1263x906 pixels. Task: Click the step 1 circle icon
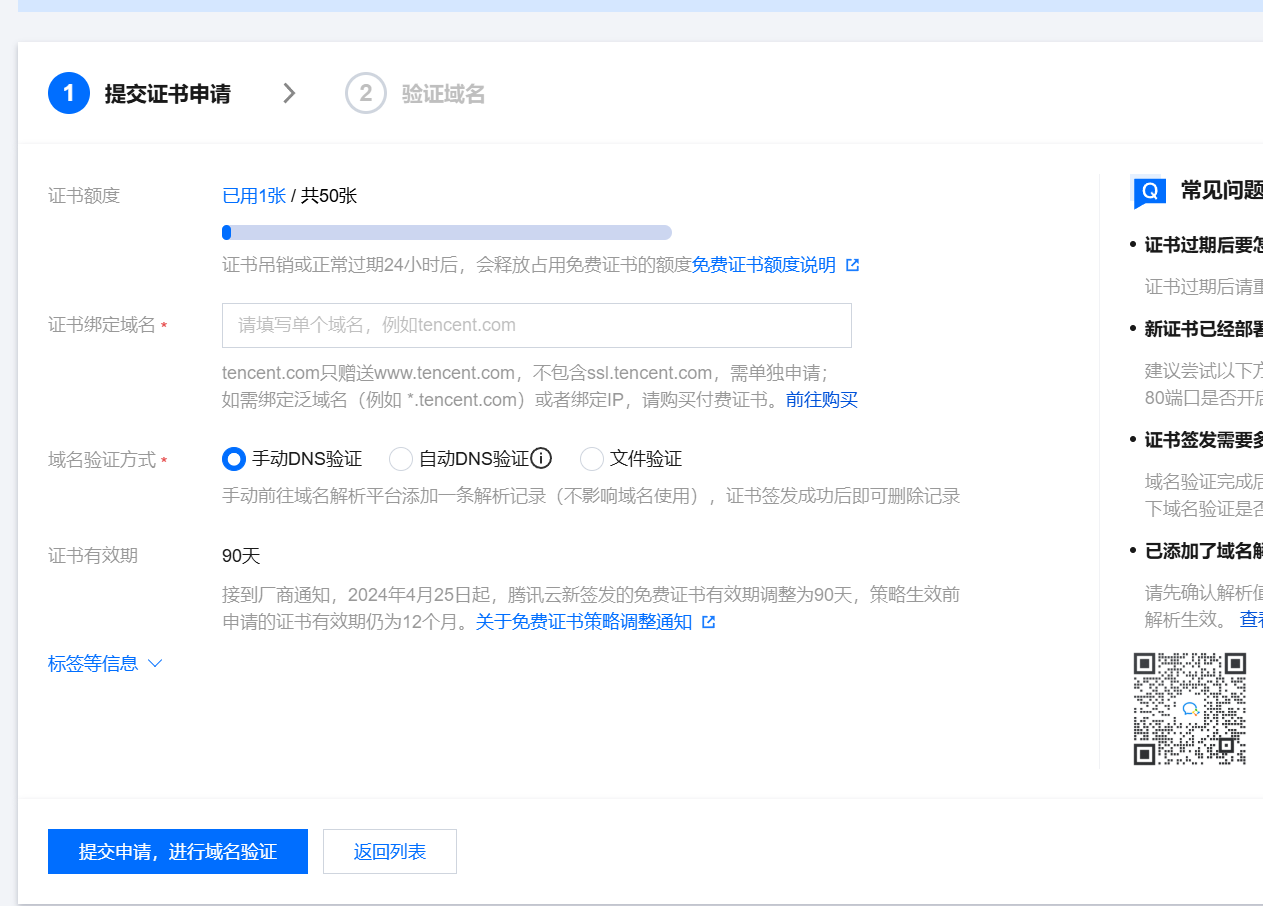[69, 93]
